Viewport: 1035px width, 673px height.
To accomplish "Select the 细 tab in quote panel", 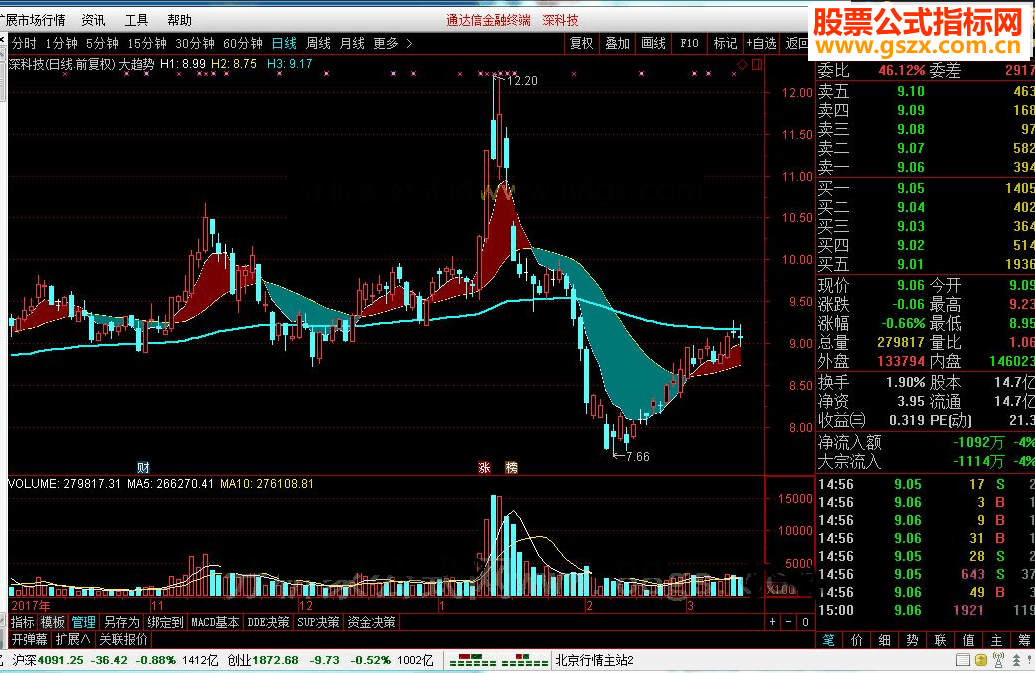I will tap(885, 639).
